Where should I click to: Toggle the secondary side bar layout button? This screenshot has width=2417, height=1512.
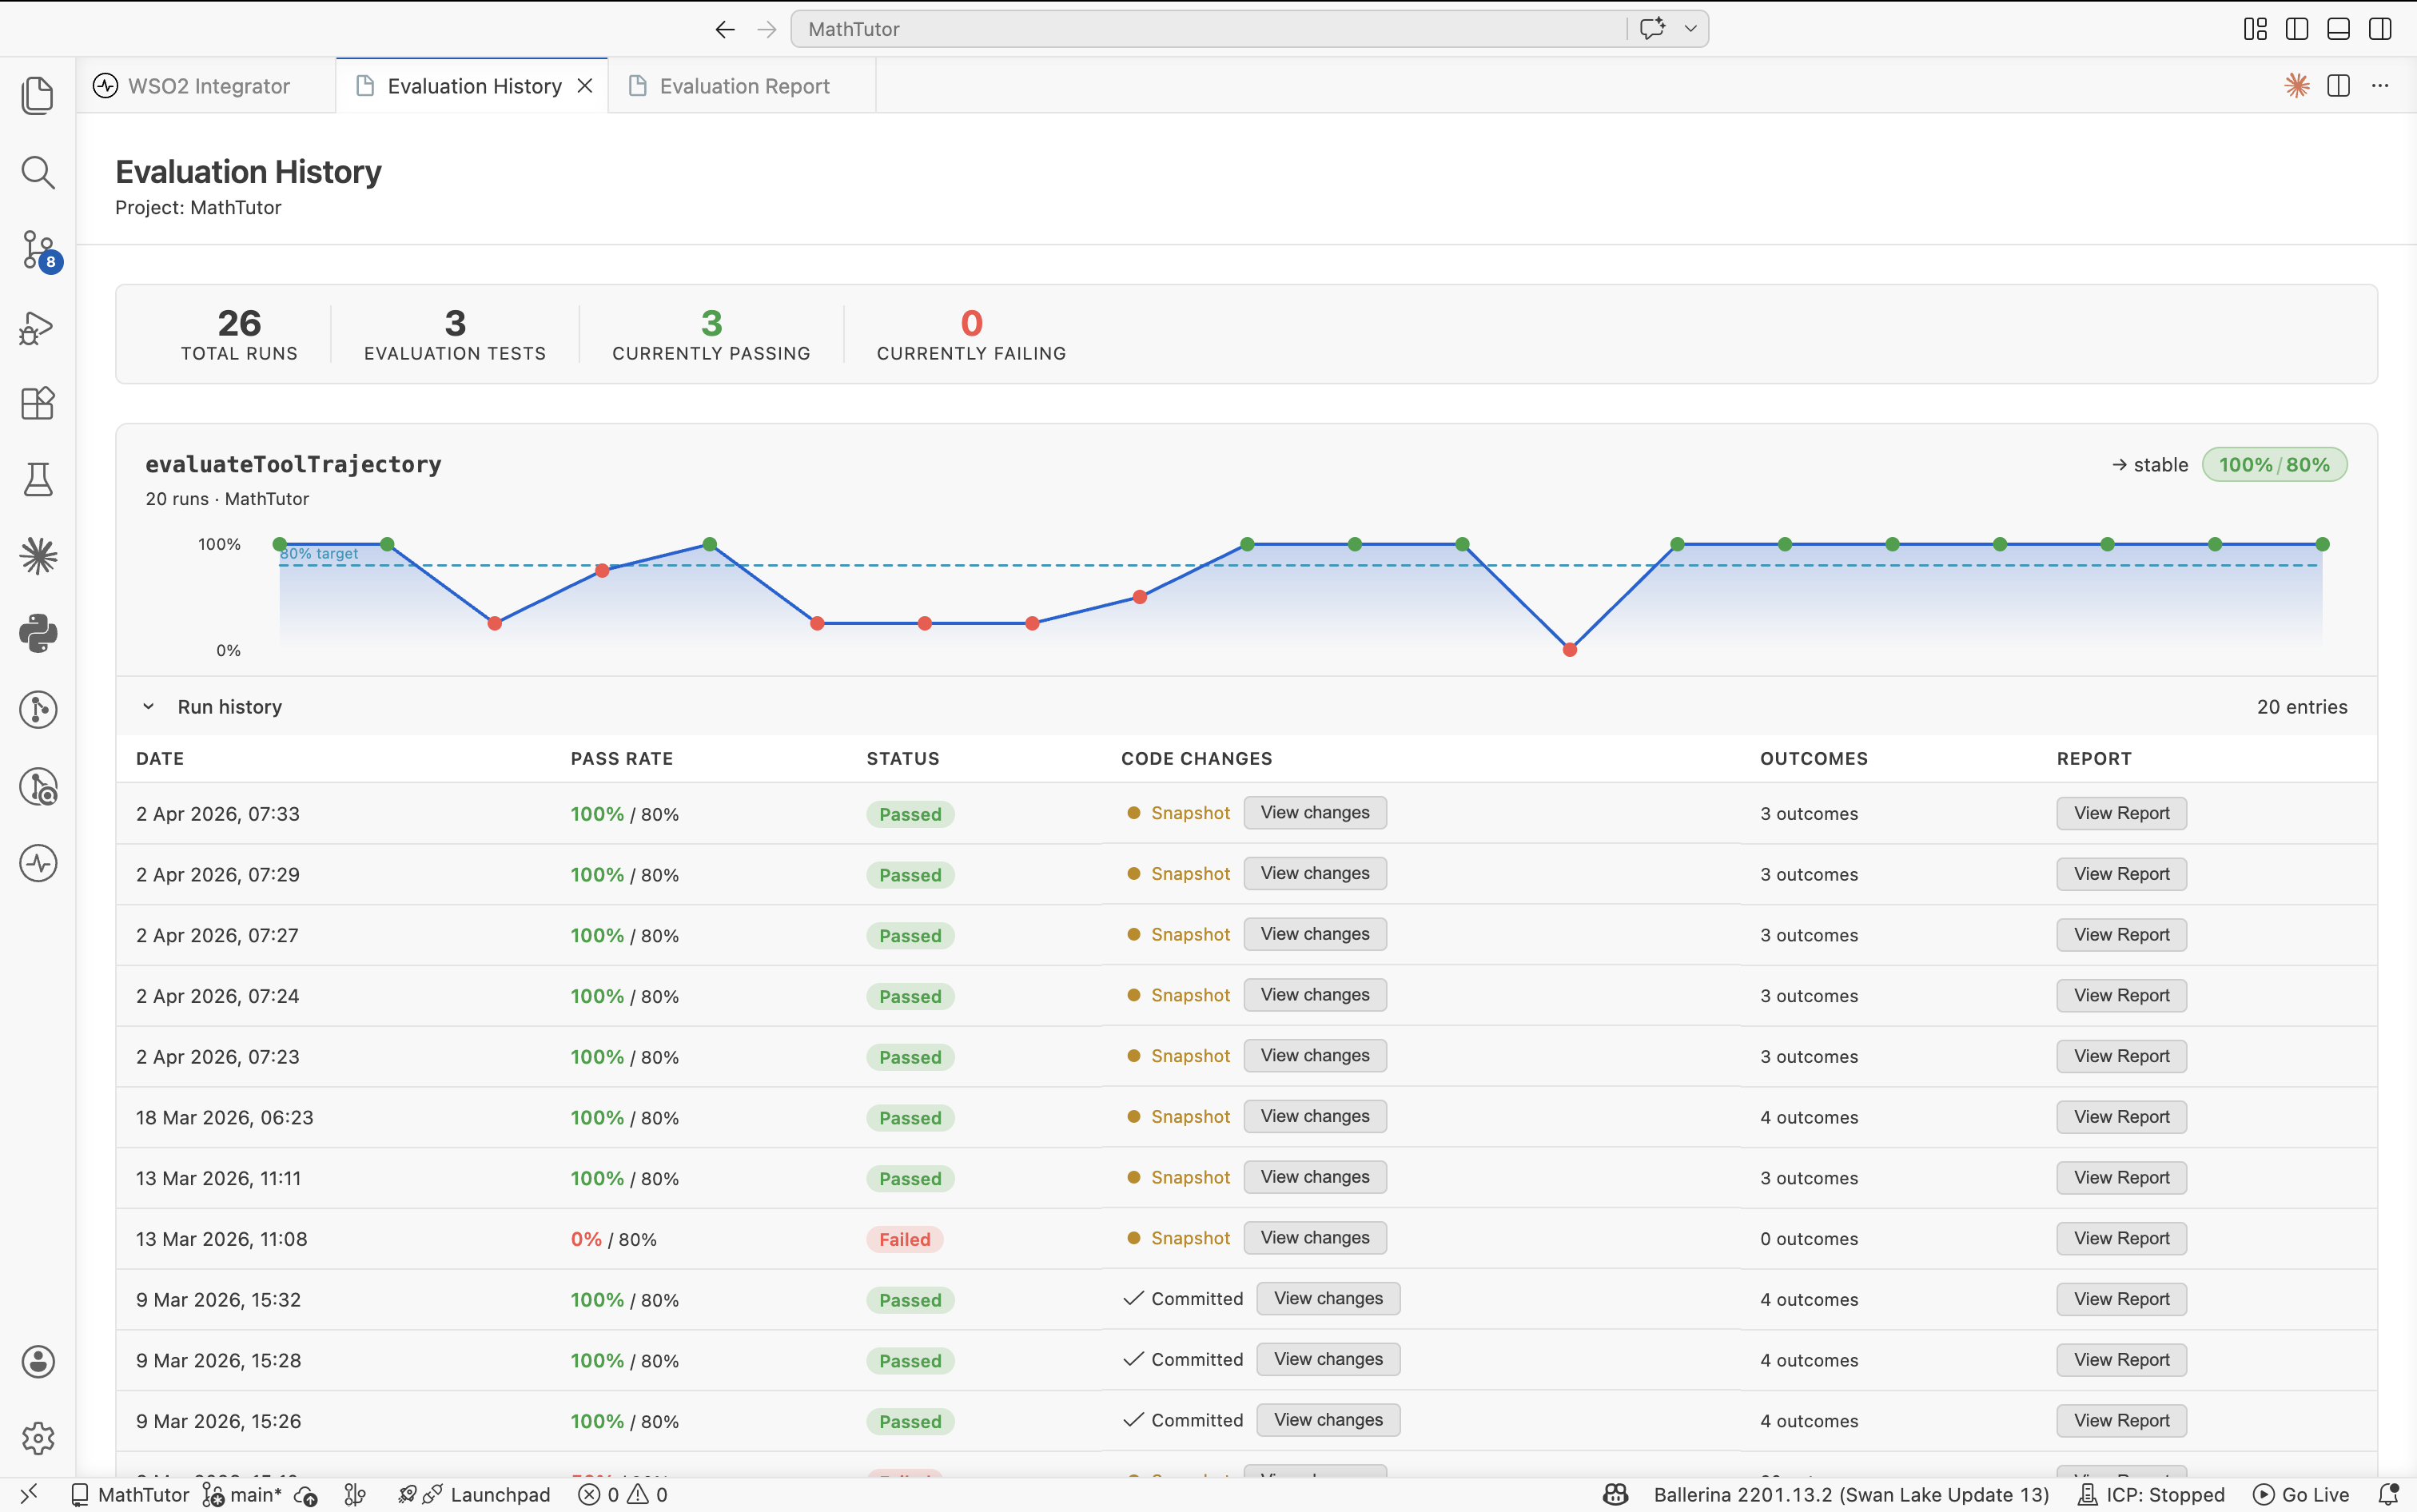coord(2380,29)
